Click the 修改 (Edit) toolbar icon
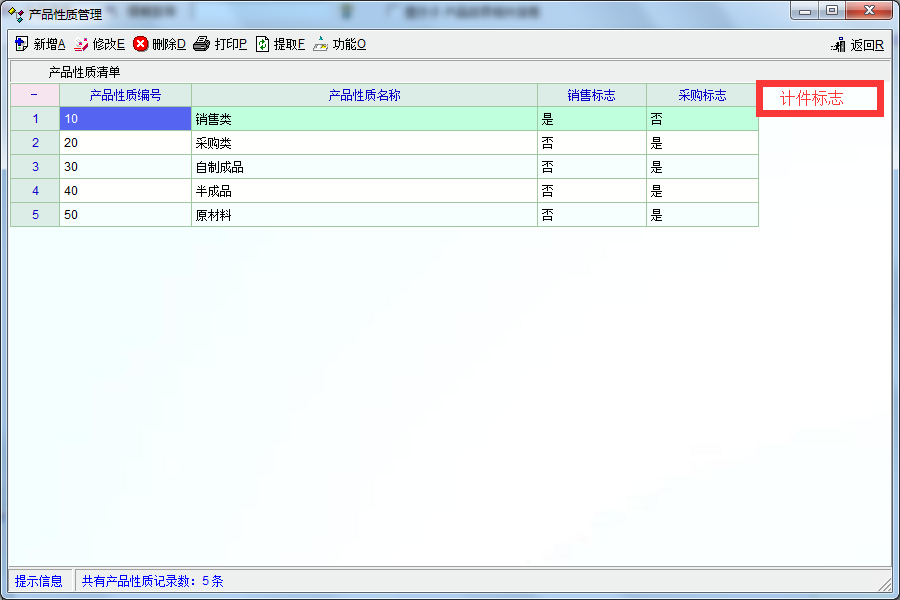This screenshot has width=900, height=600. click(x=81, y=44)
